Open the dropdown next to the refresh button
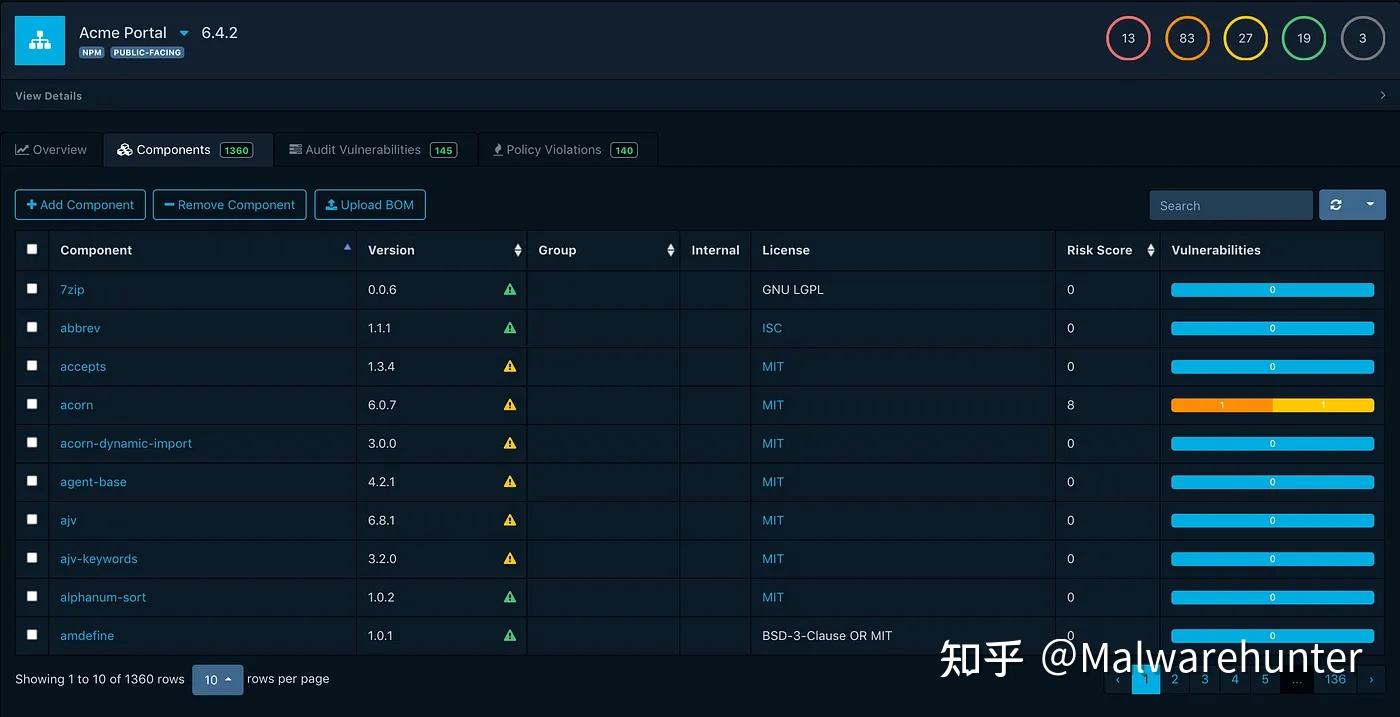 pyautogui.click(x=1368, y=204)
